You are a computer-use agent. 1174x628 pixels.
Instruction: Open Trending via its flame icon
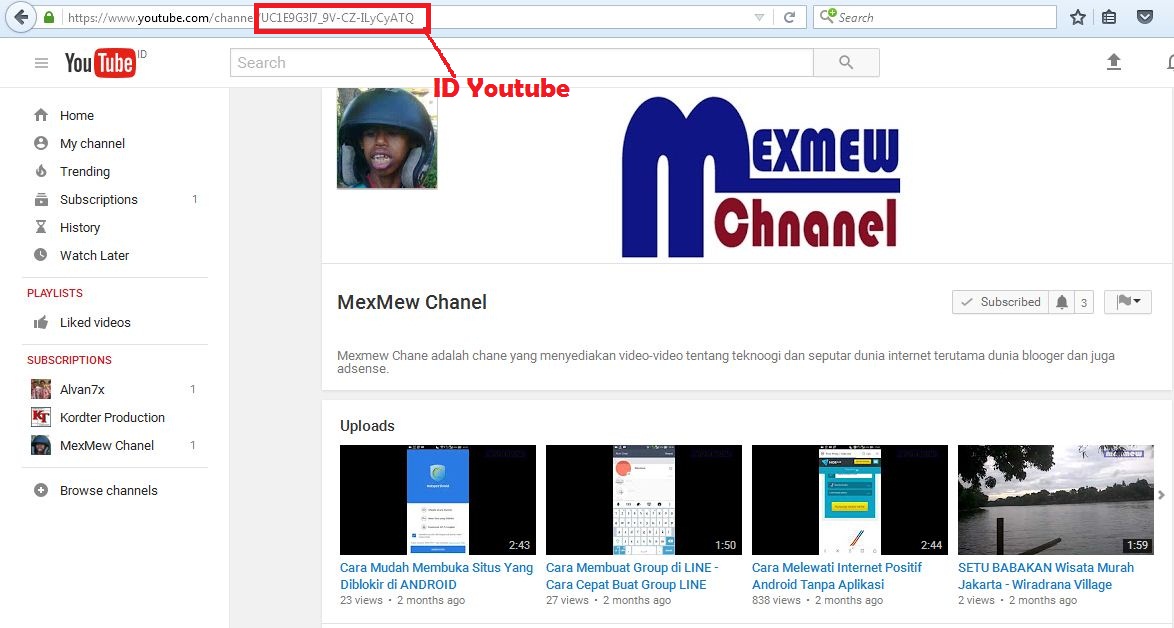click(x=39, y=171)
